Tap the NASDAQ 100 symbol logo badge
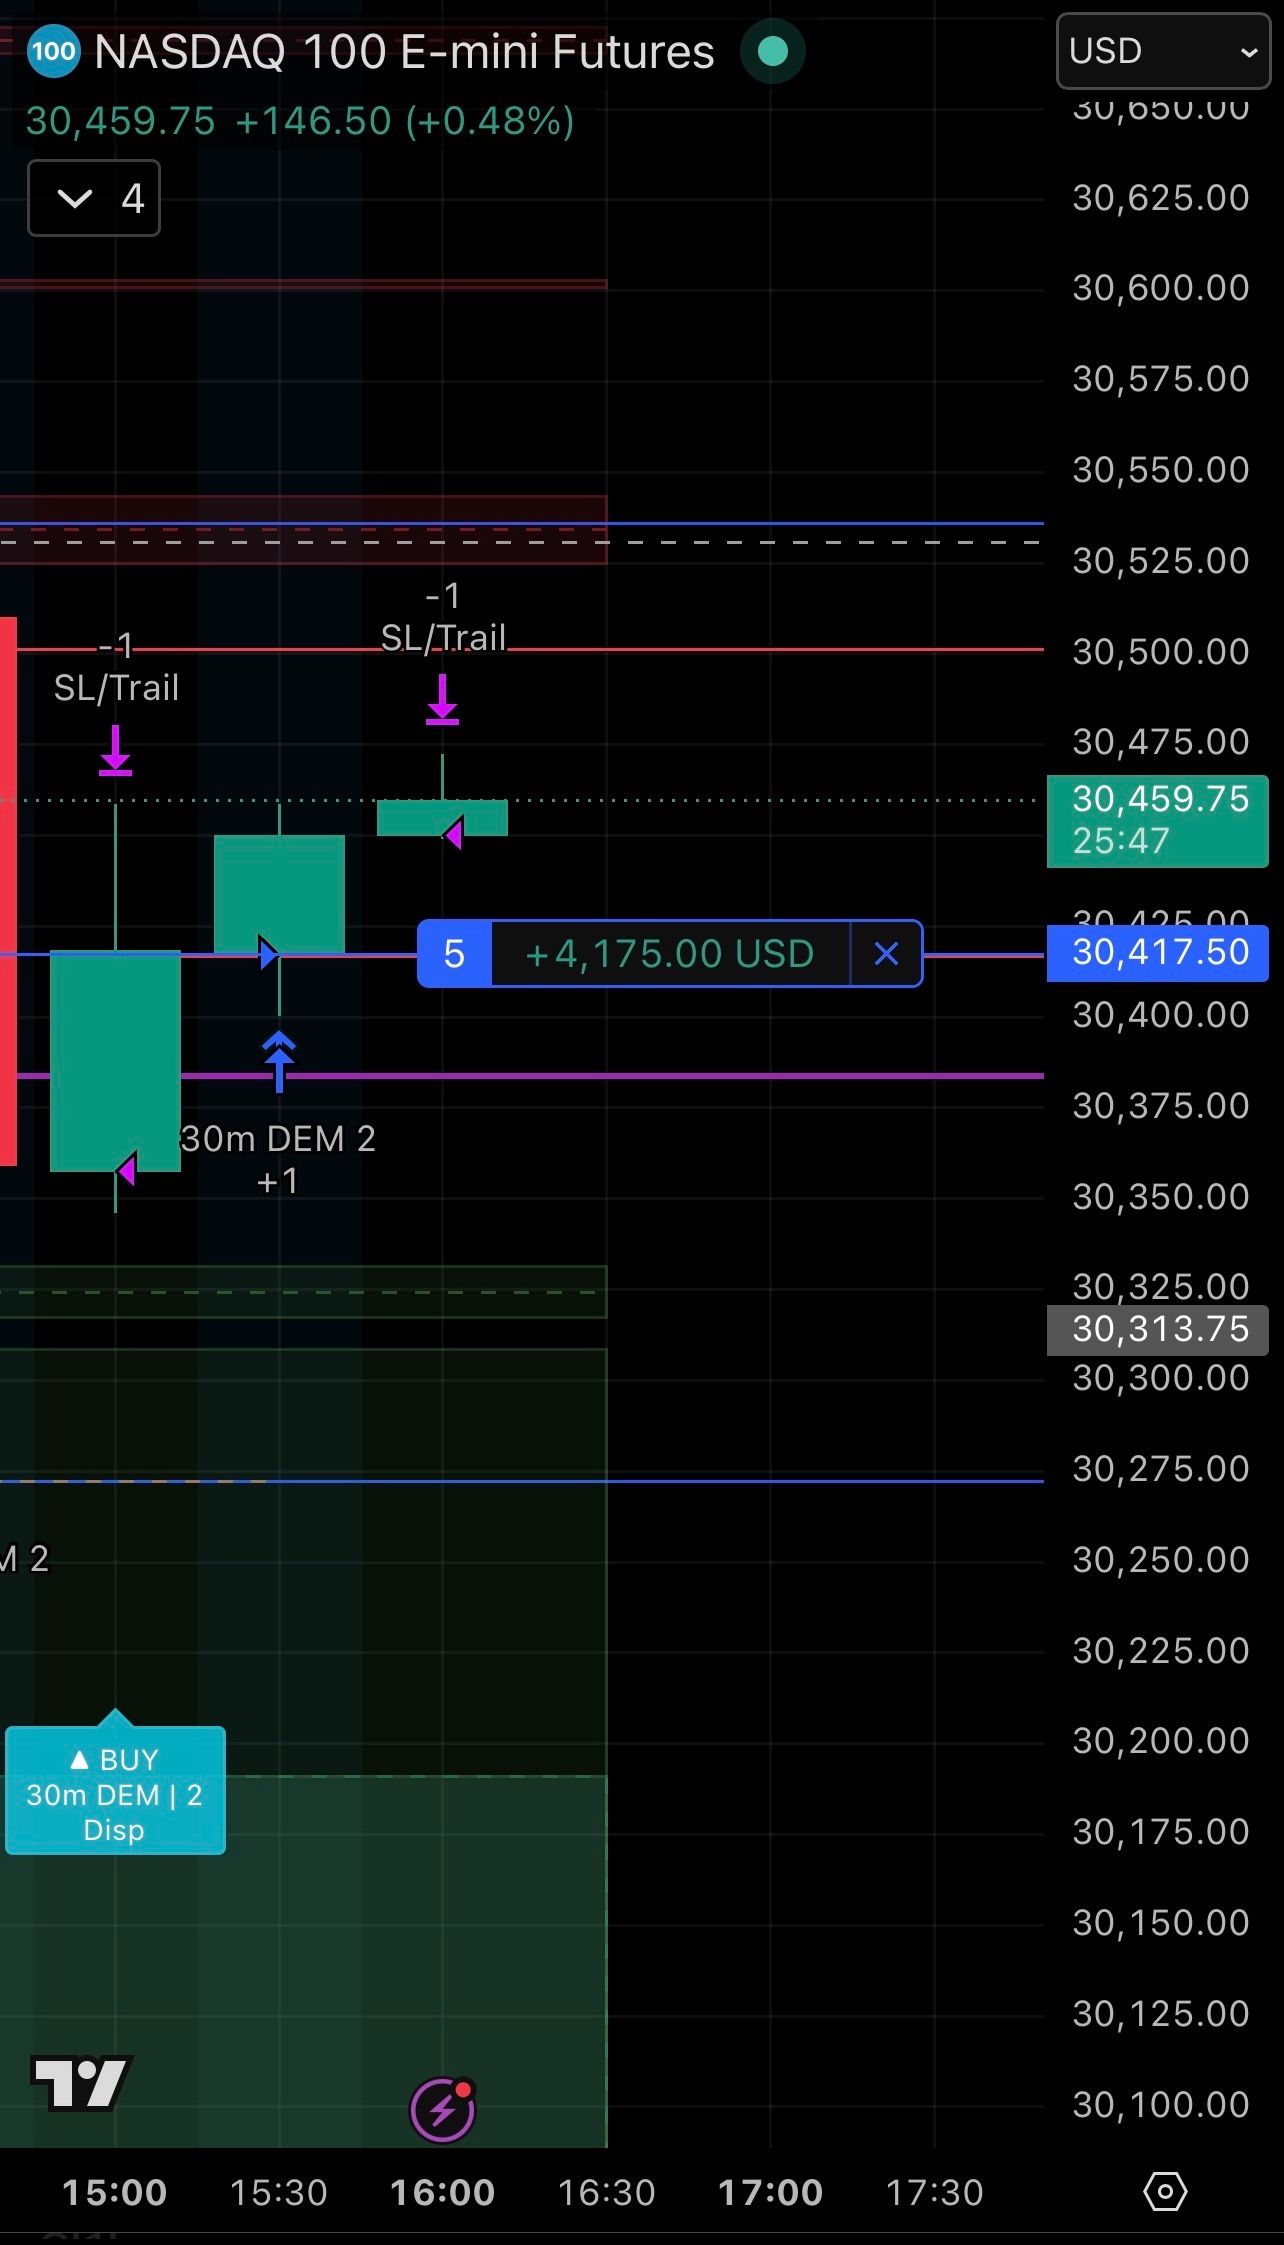 click(x=53, y=51)
